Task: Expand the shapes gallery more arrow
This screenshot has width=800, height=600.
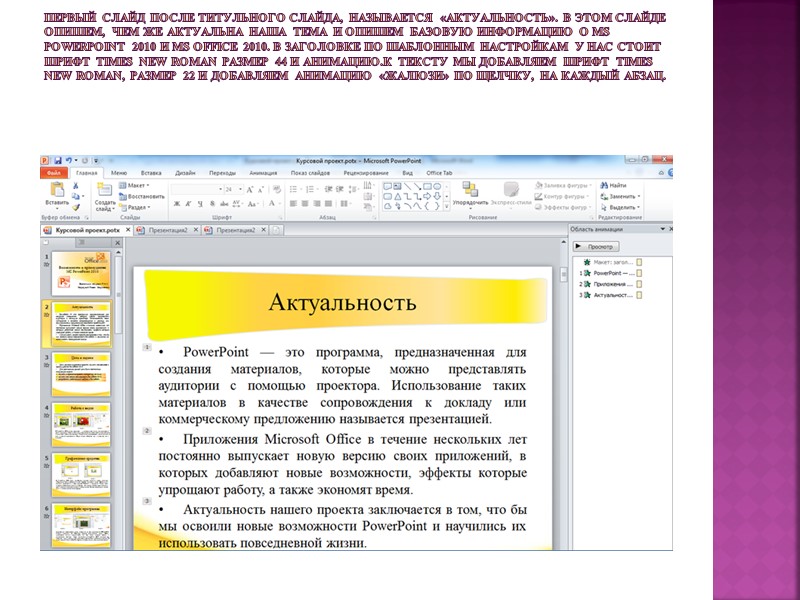Action: 447,207
